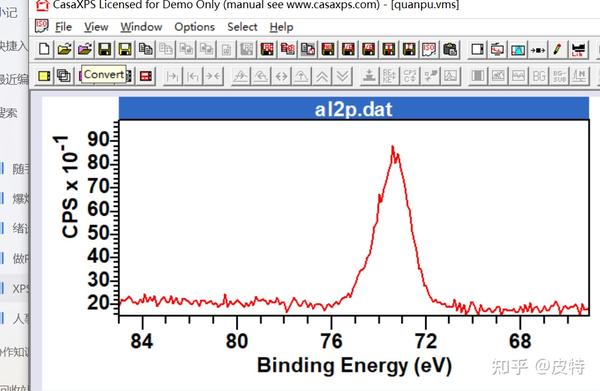The image size is (600, 391).
Task: Click the 'CPS x 10-1' y-axis label
Action: coord(66,187)
